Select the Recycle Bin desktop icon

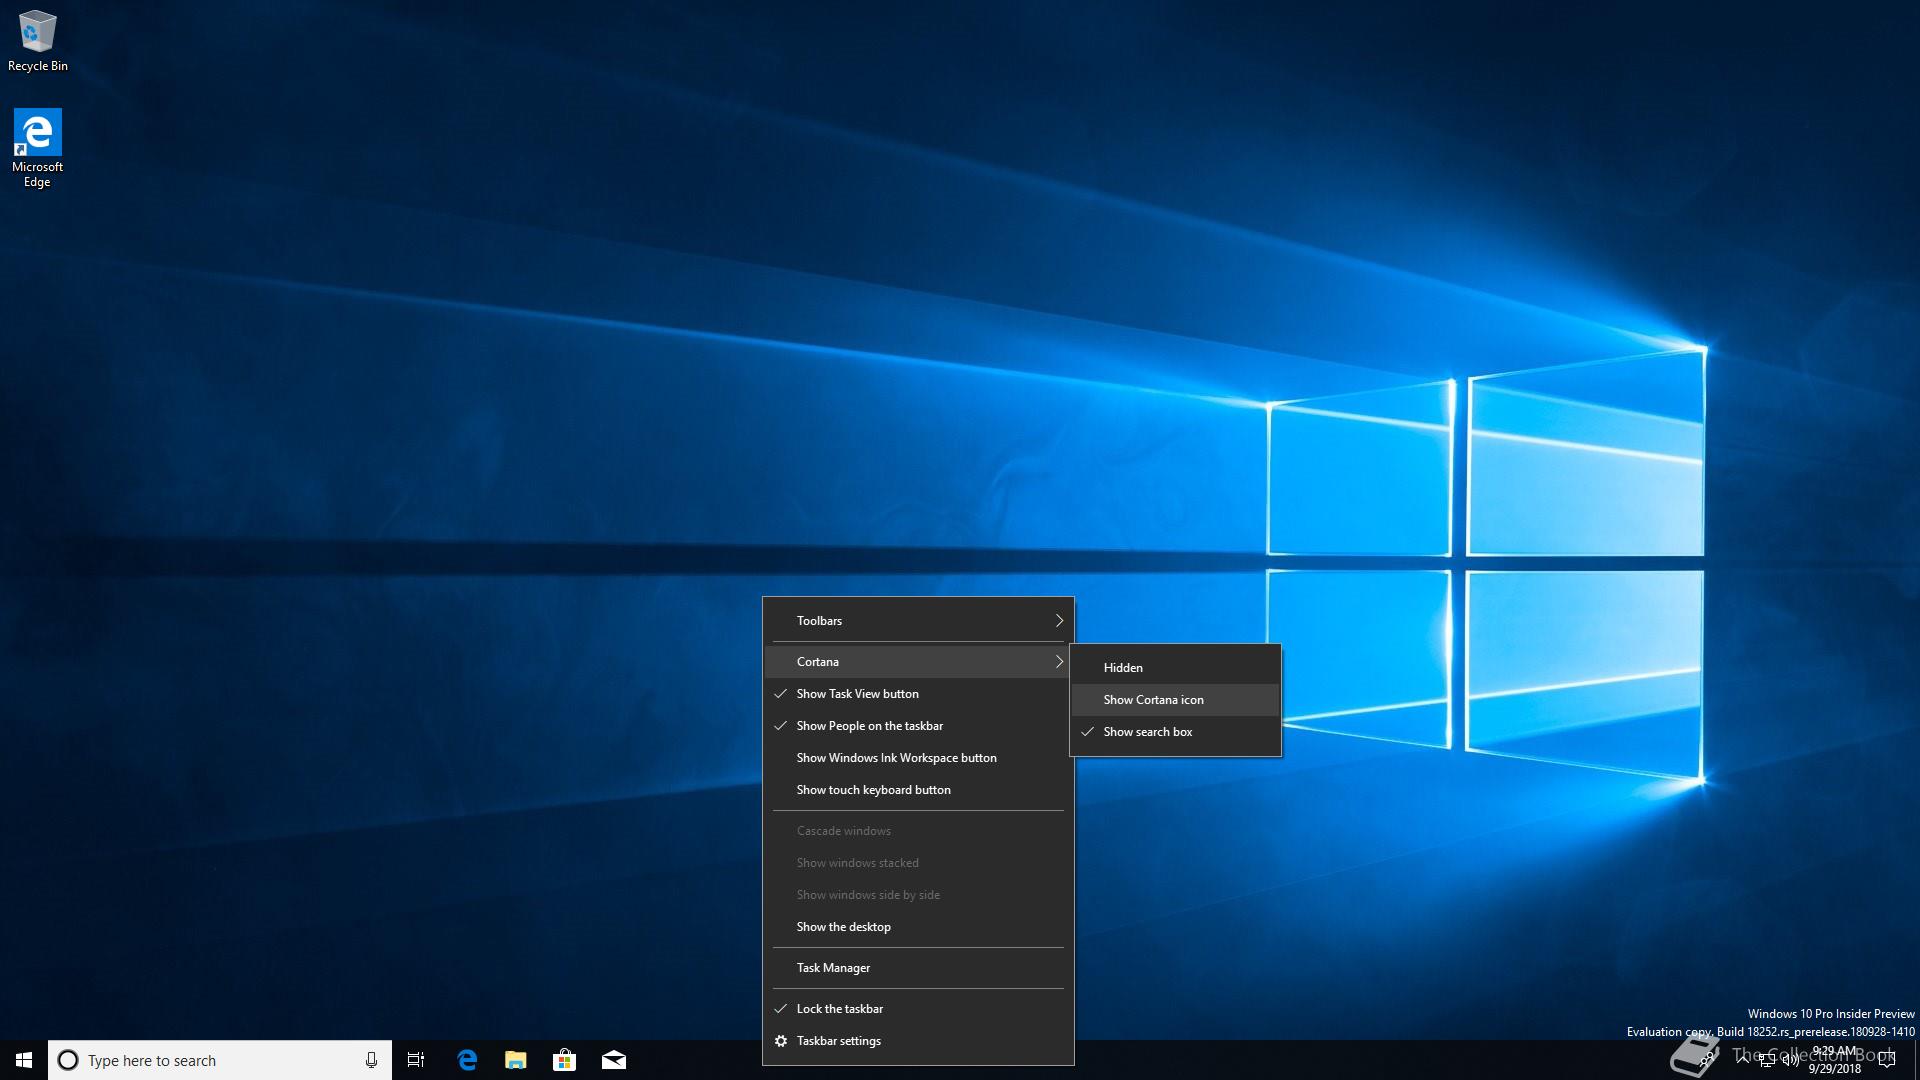(x=38, y=41)
